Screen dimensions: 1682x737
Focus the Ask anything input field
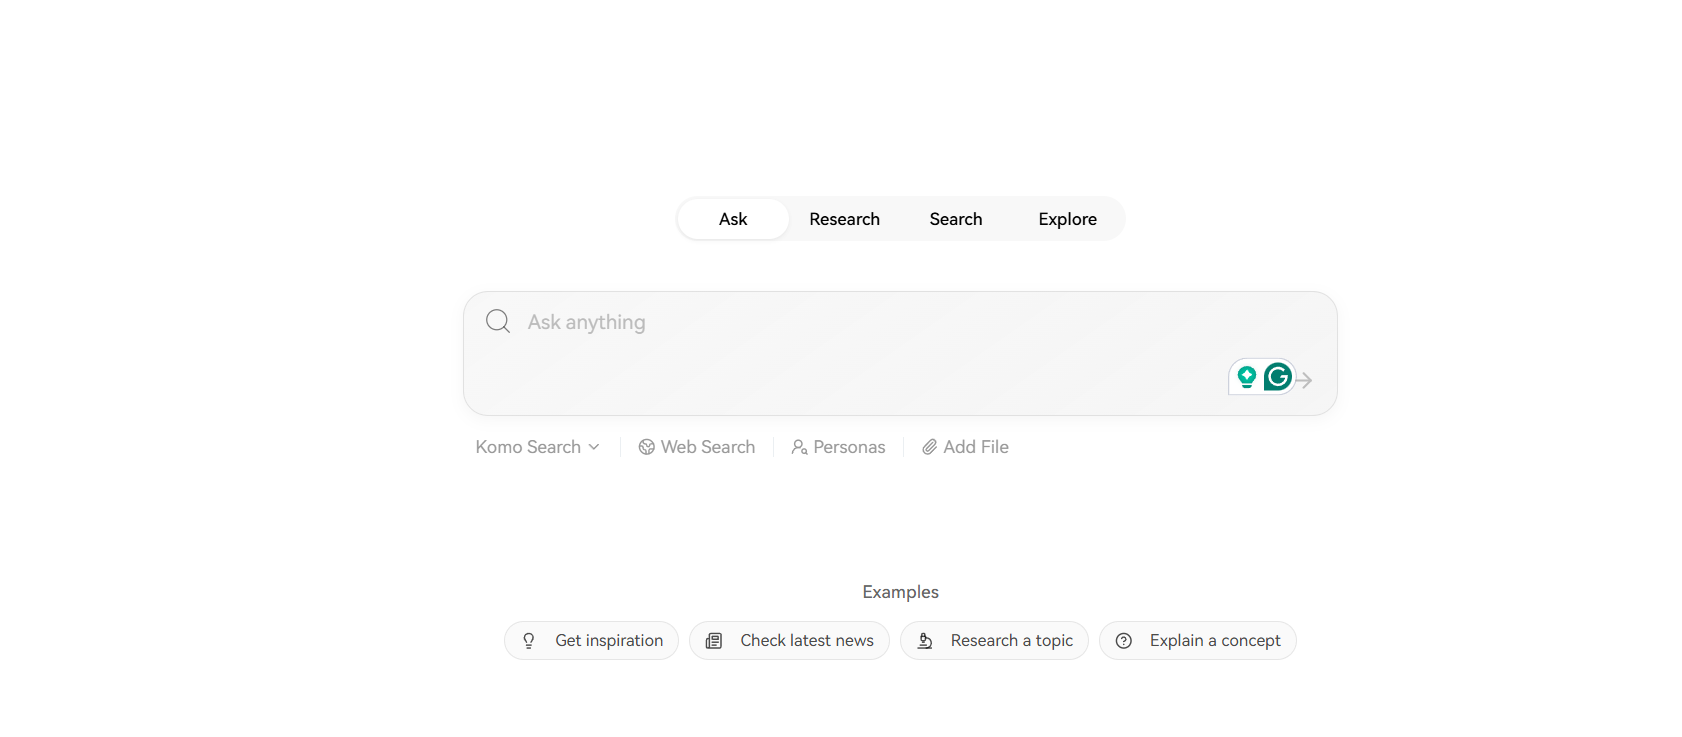(x=900, y=353)
